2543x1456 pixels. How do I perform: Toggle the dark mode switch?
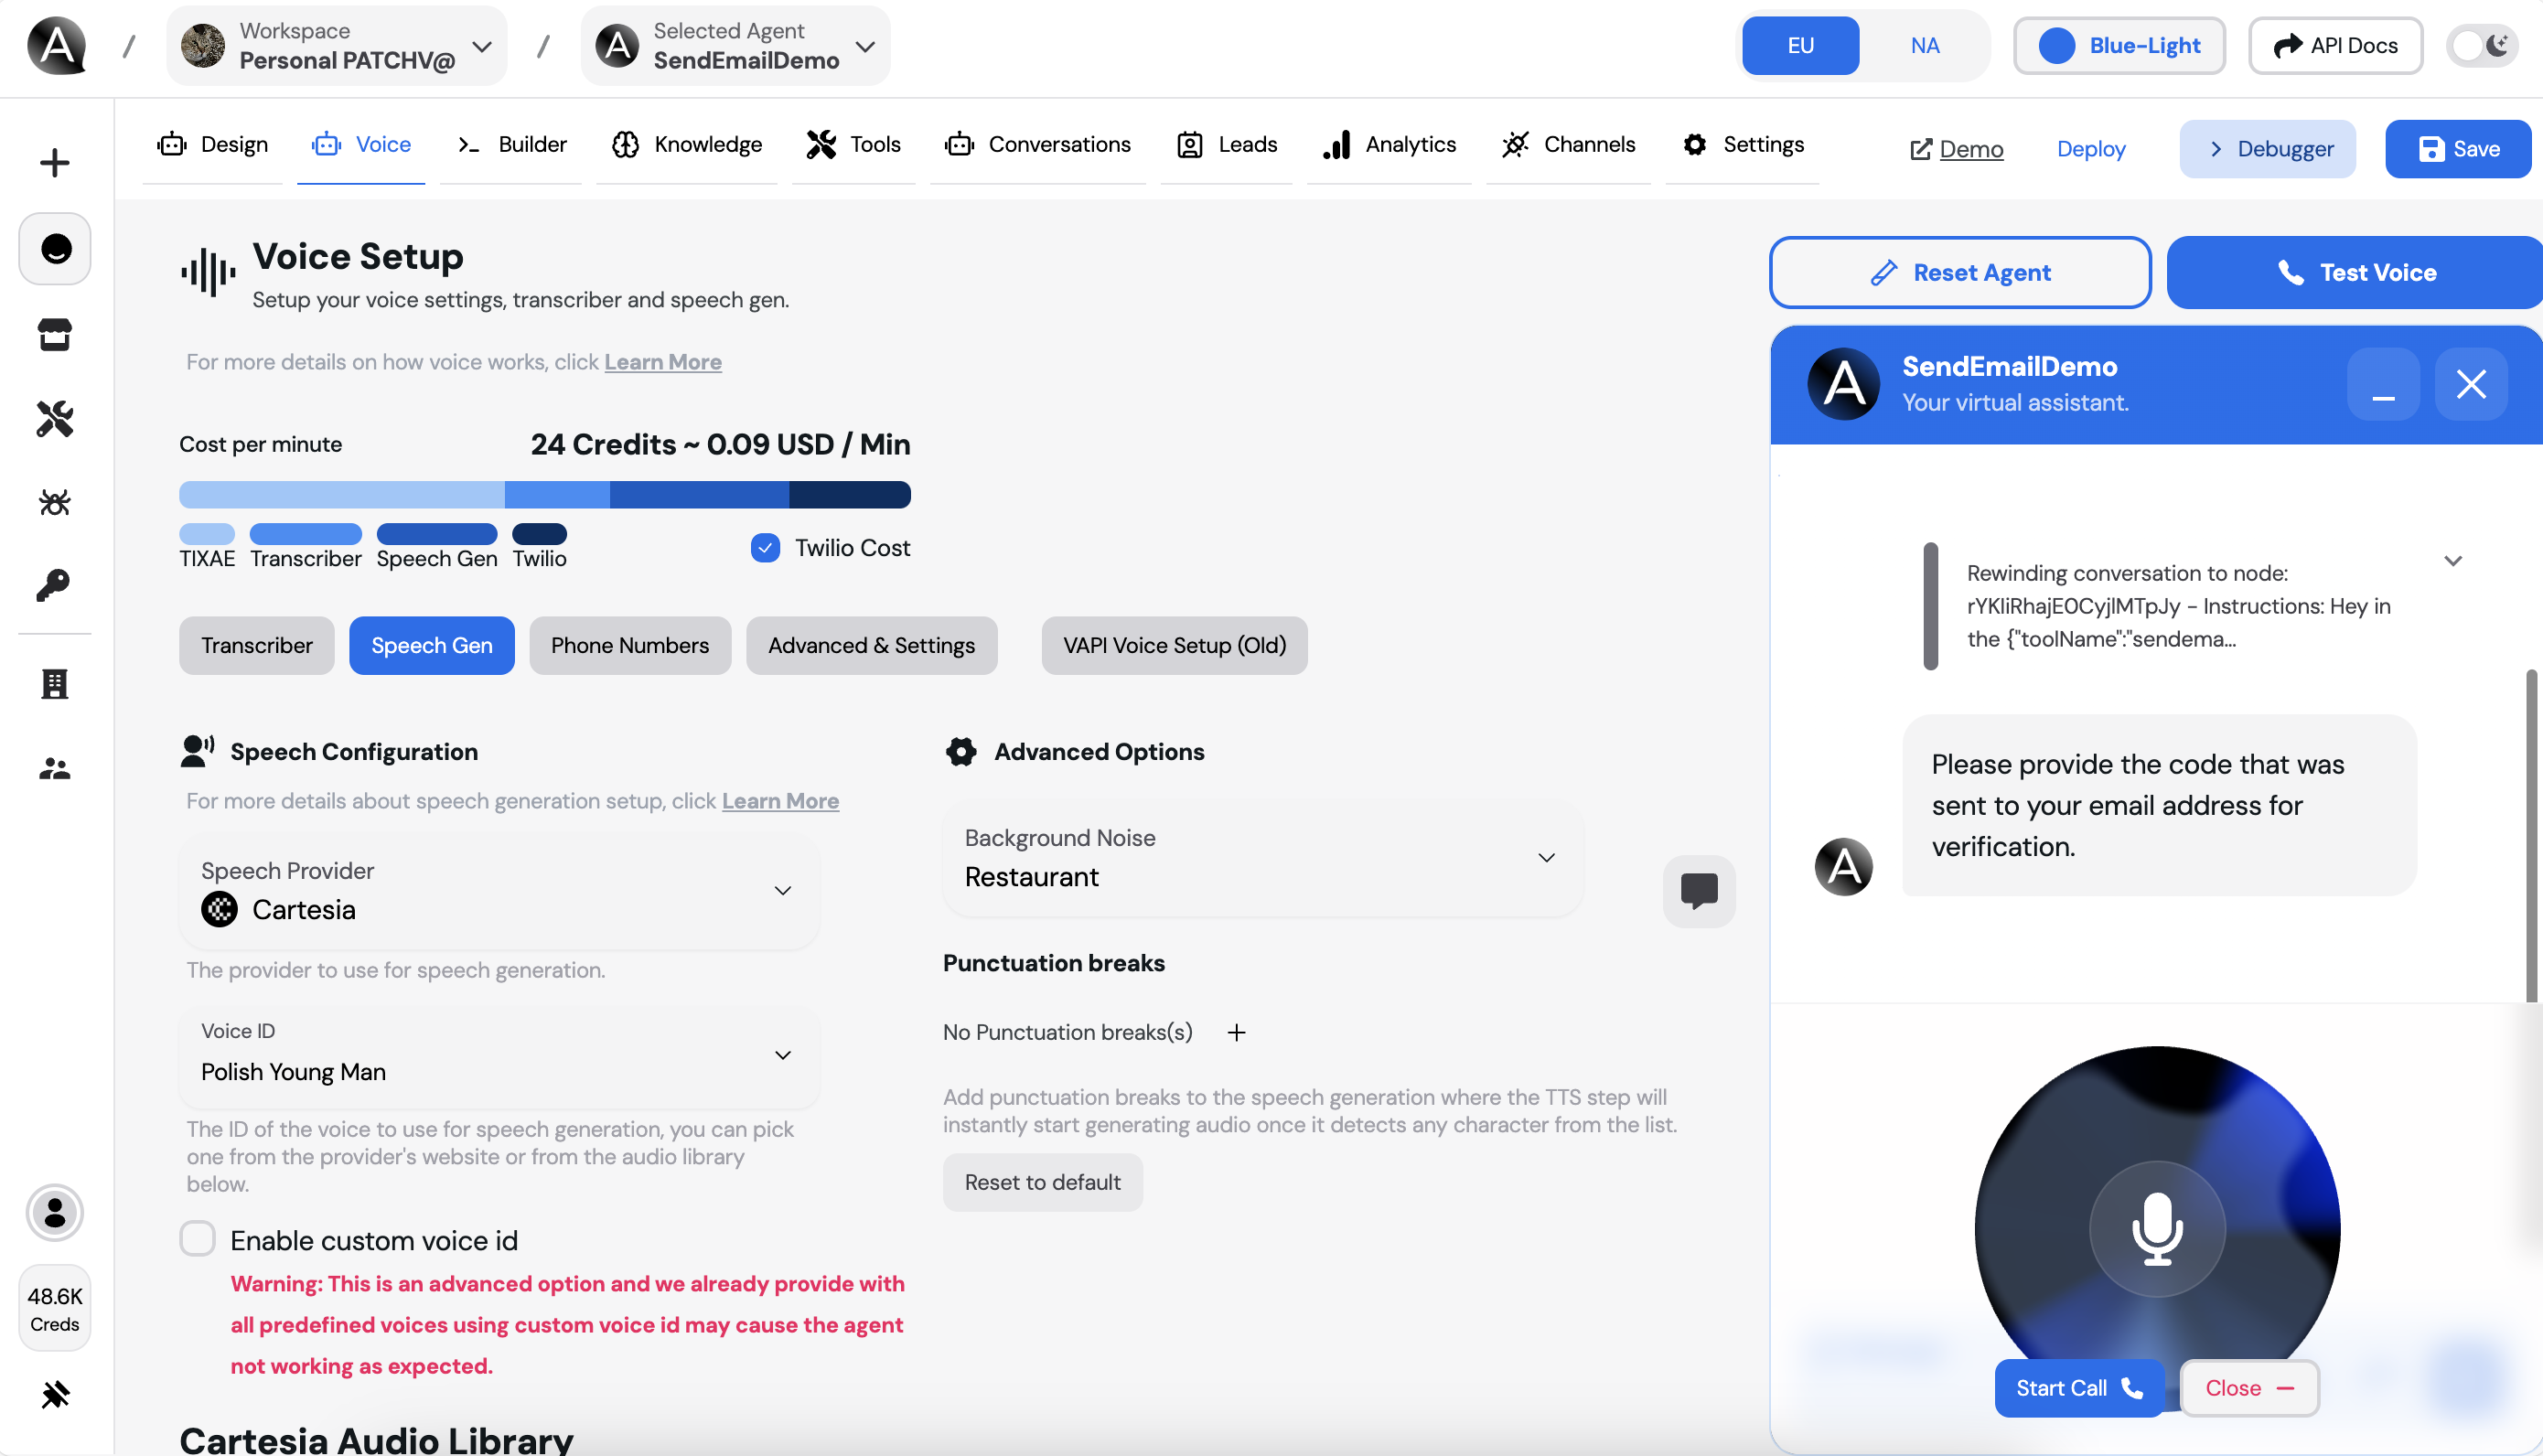pos(2481,46)
